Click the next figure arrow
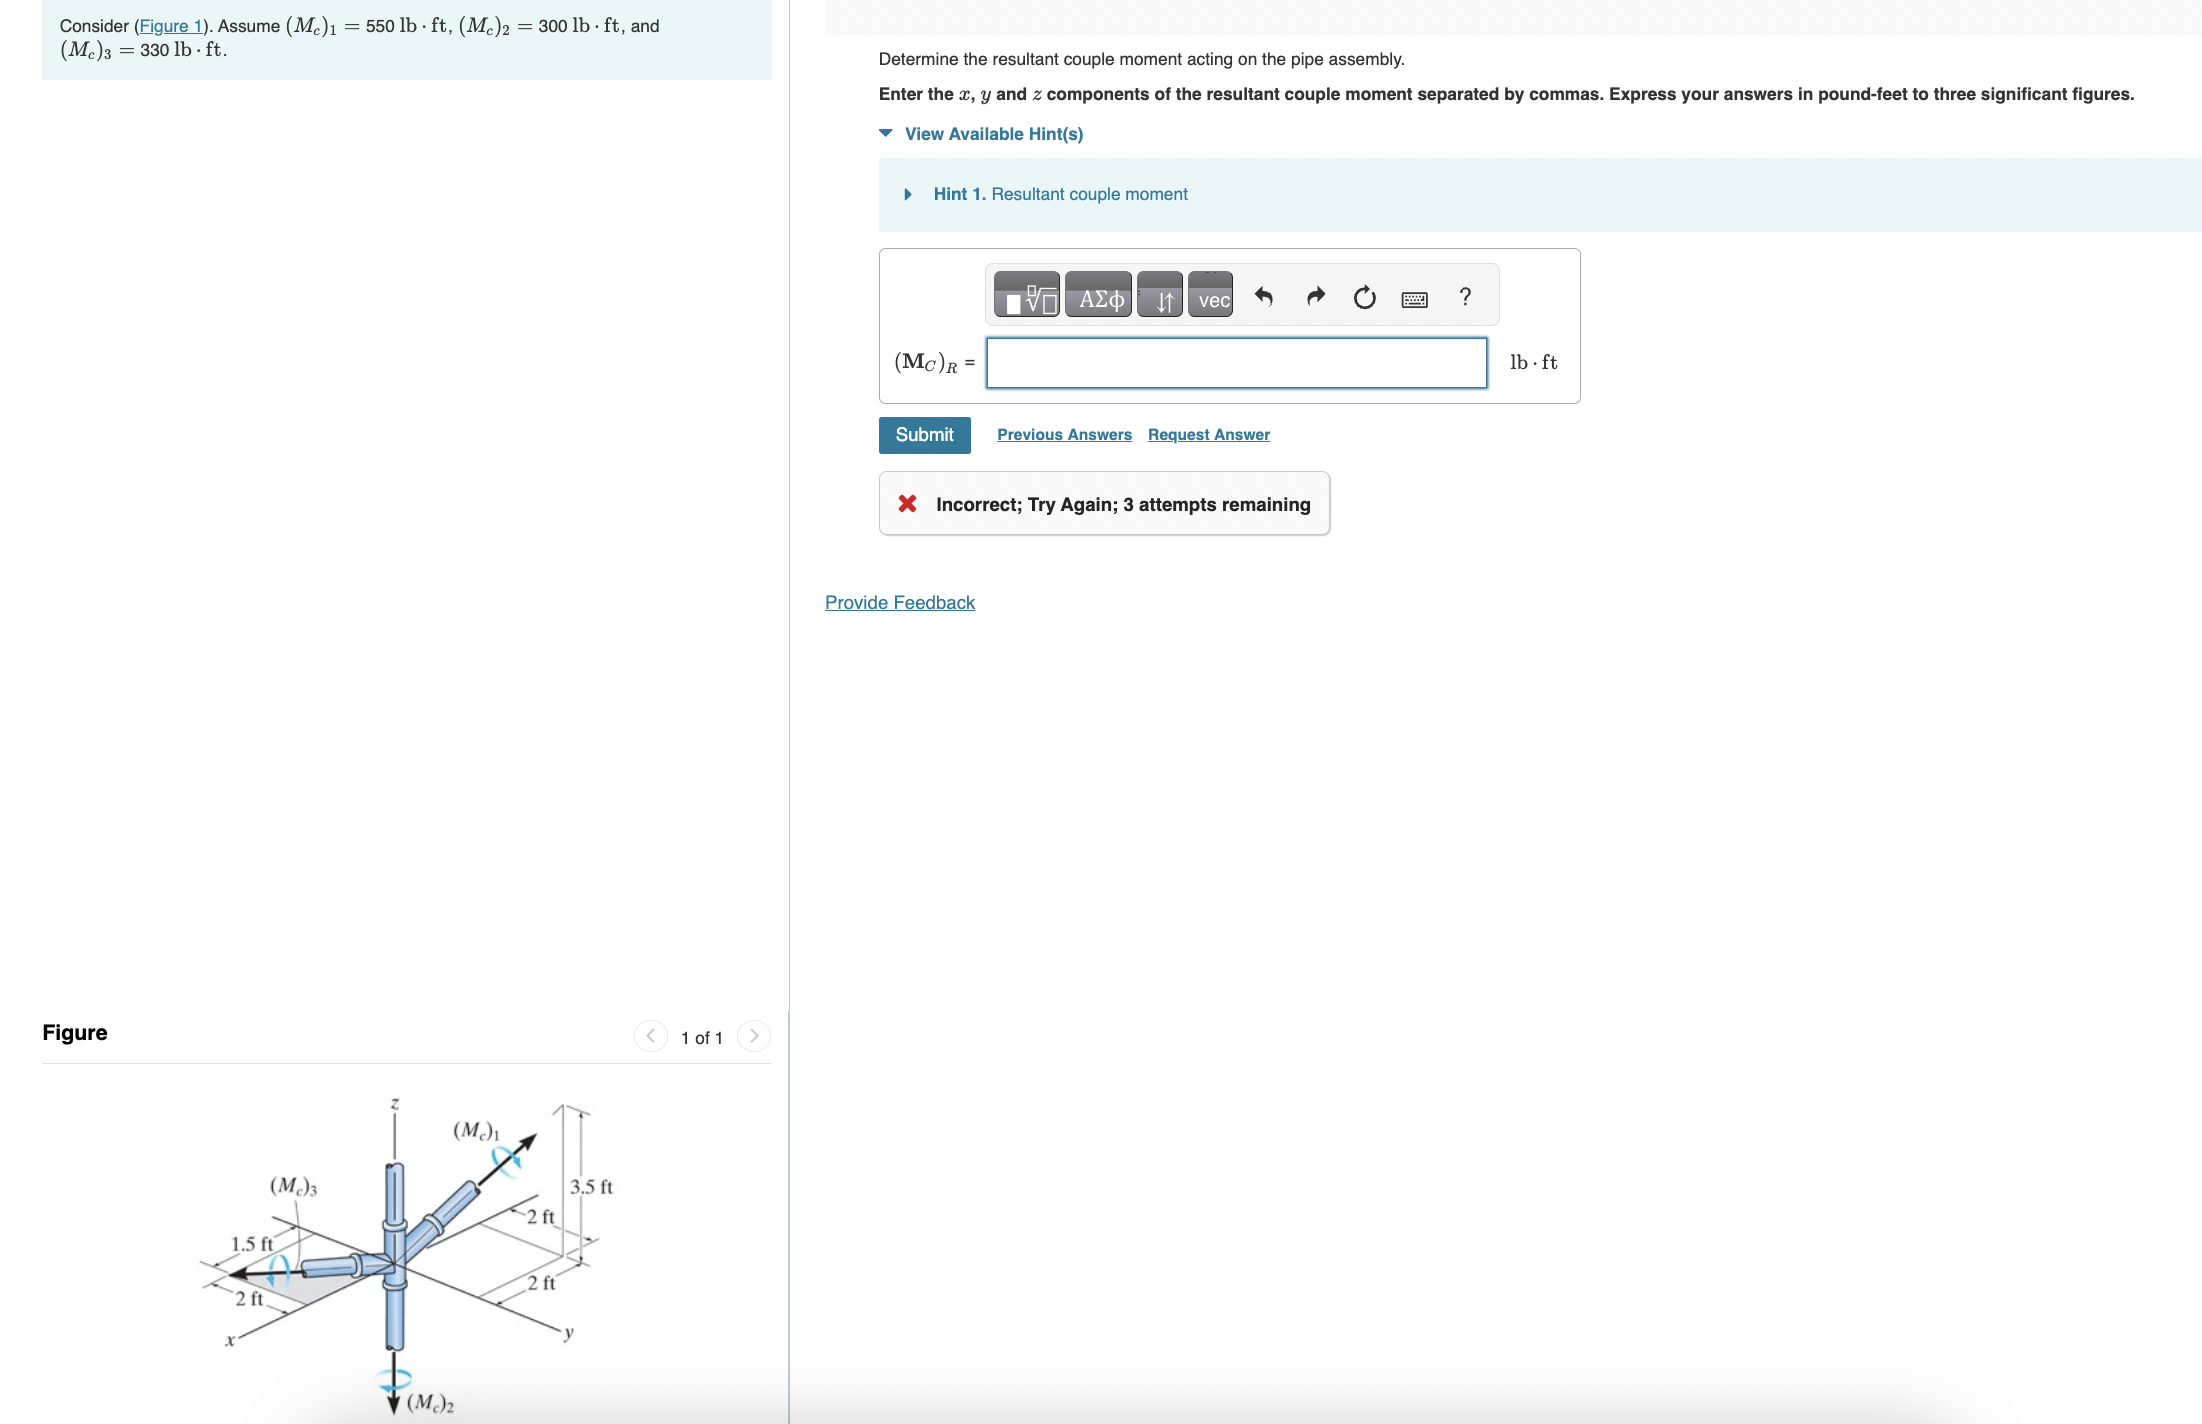Screen dimensions: 2202x1424 tap(753, 1036)
